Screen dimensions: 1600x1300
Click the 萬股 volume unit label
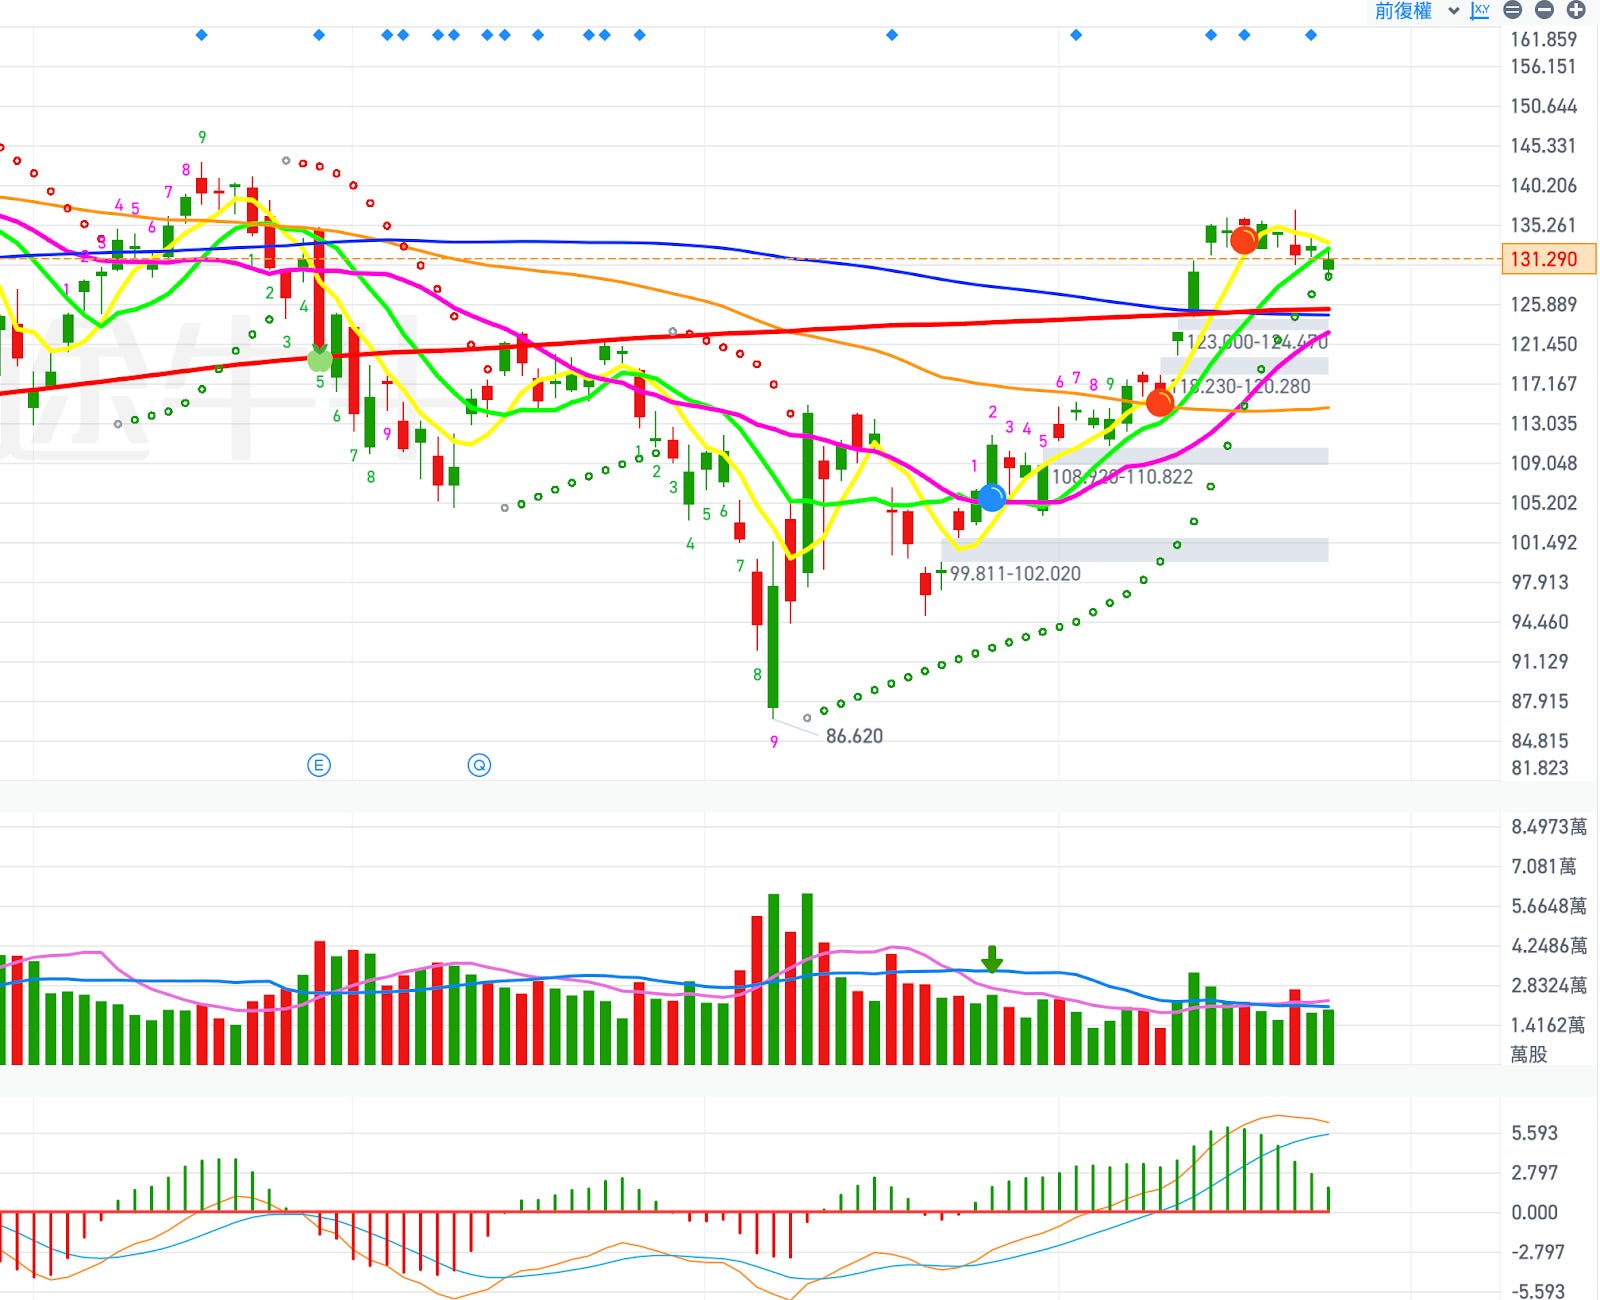[1528, 1054]
